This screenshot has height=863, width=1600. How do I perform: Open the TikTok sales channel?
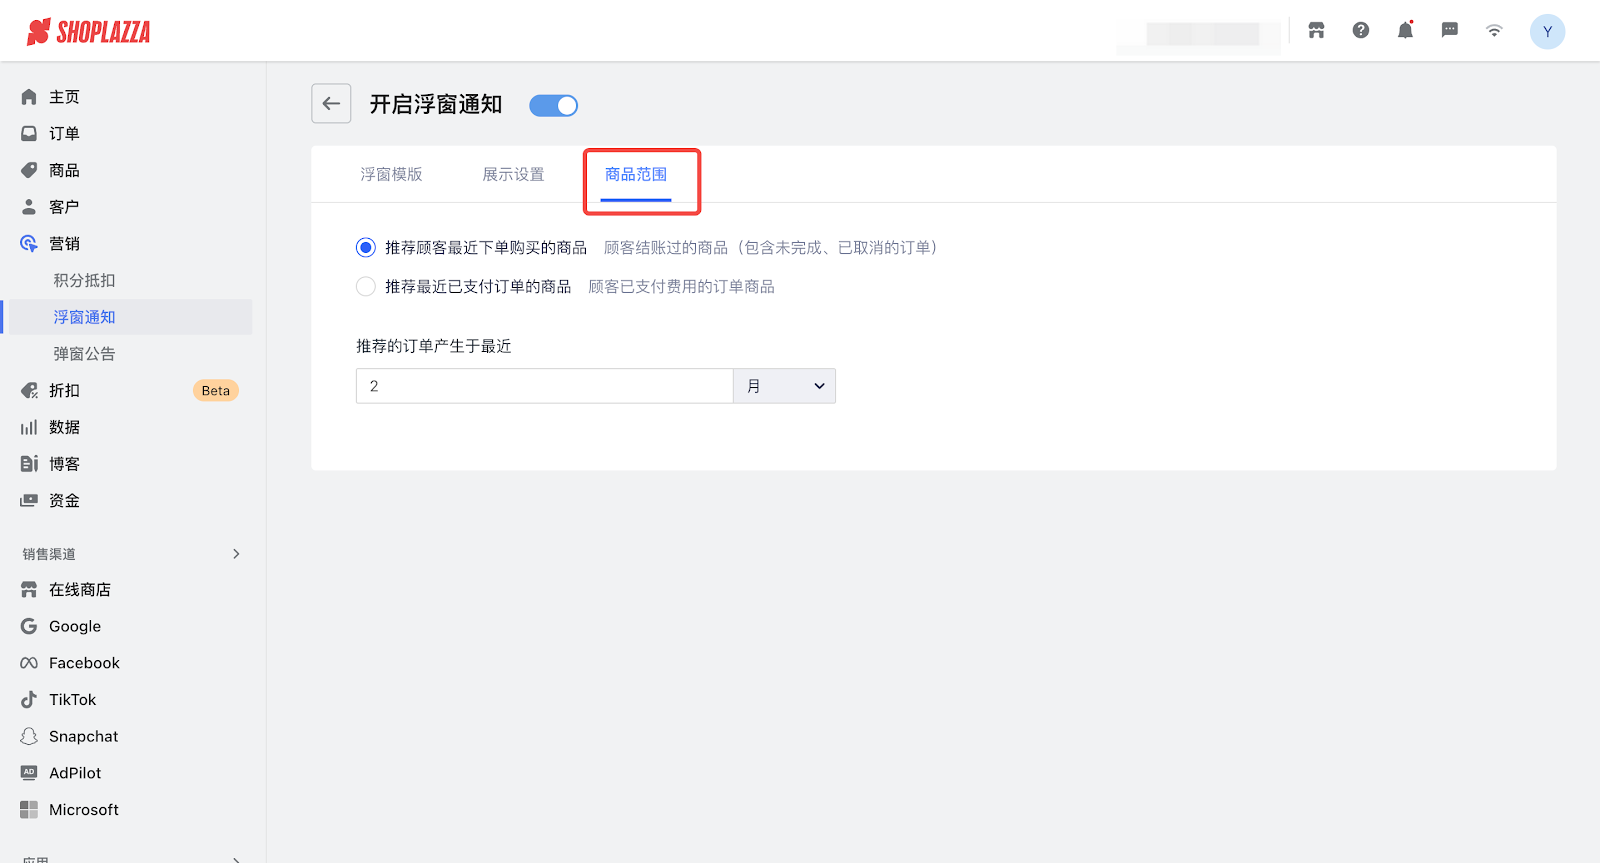(72, 700)
